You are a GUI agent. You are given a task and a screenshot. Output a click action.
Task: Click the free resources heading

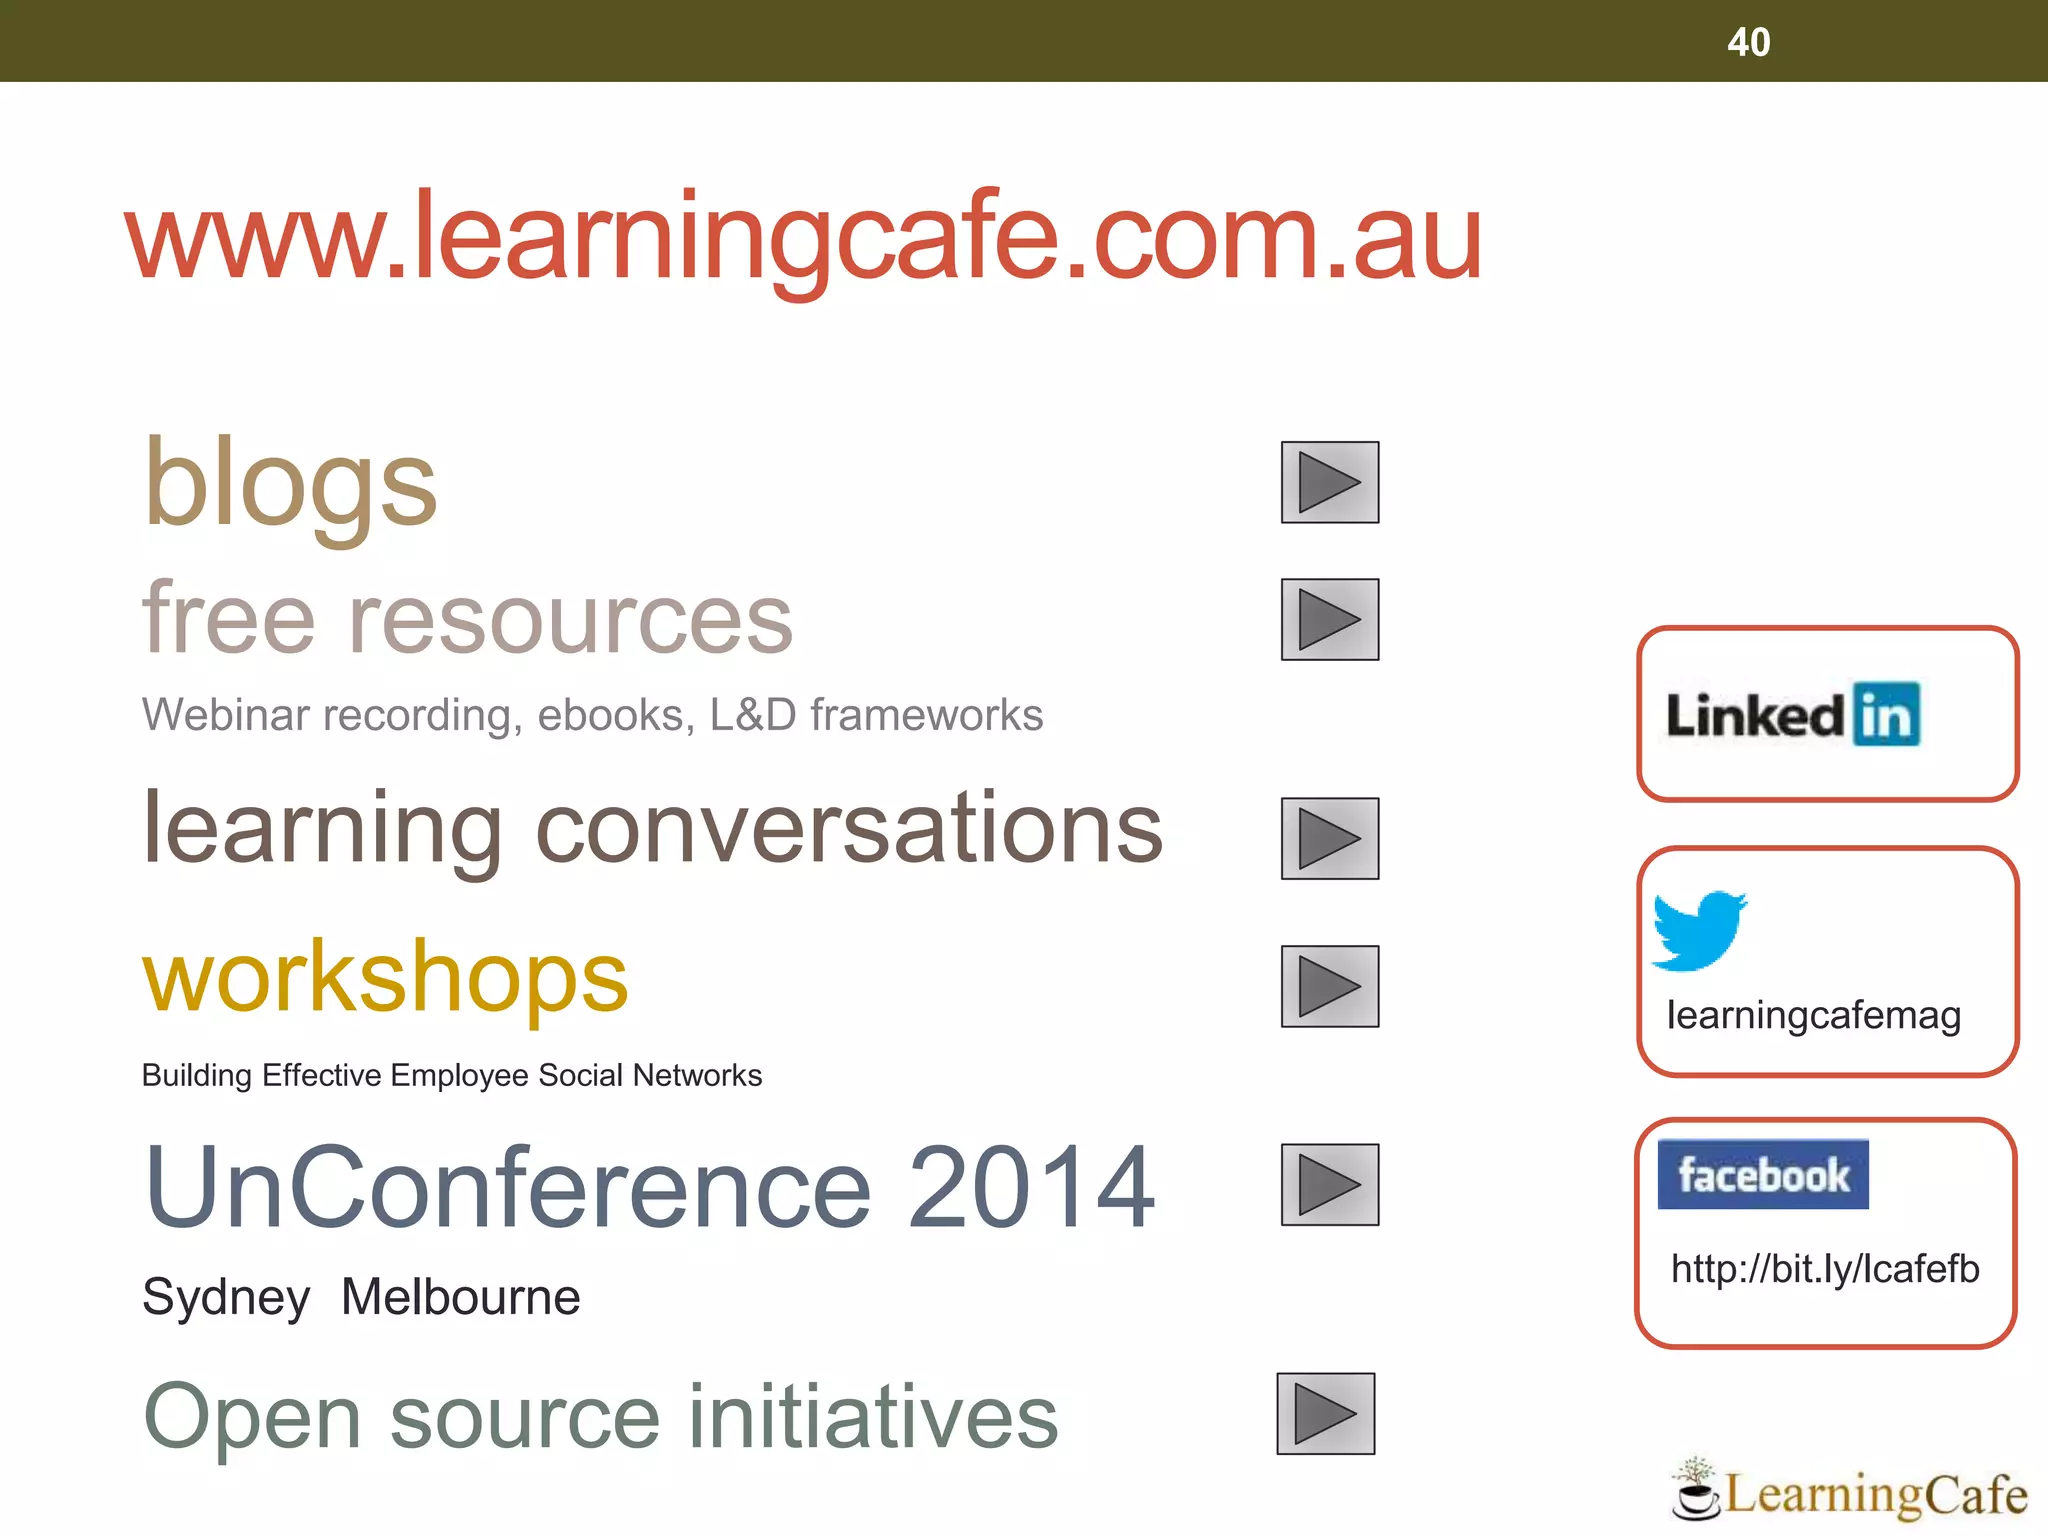click(x=468, y=619)
